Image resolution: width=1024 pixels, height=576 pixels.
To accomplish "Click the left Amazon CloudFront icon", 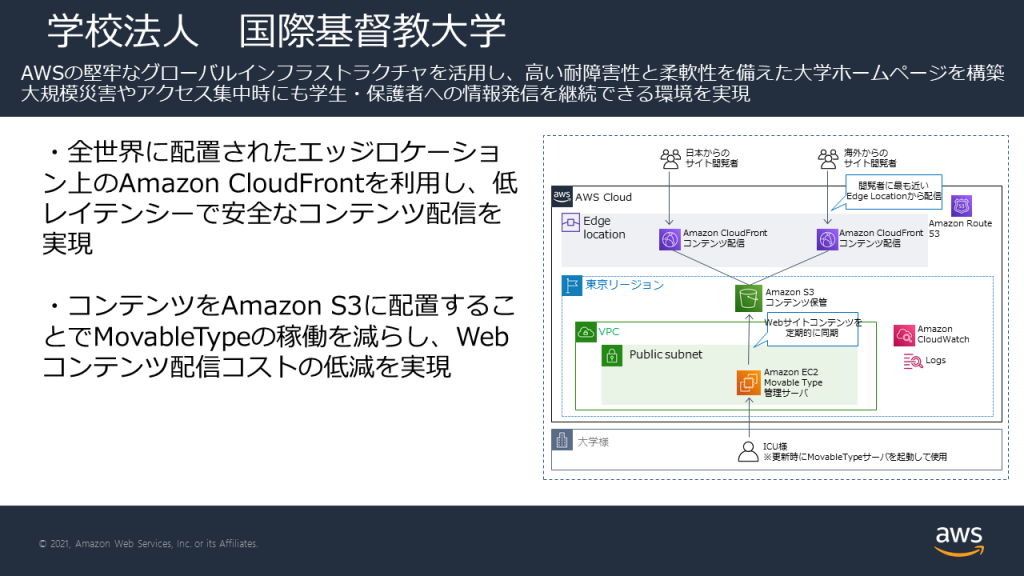I will (669, 240).
